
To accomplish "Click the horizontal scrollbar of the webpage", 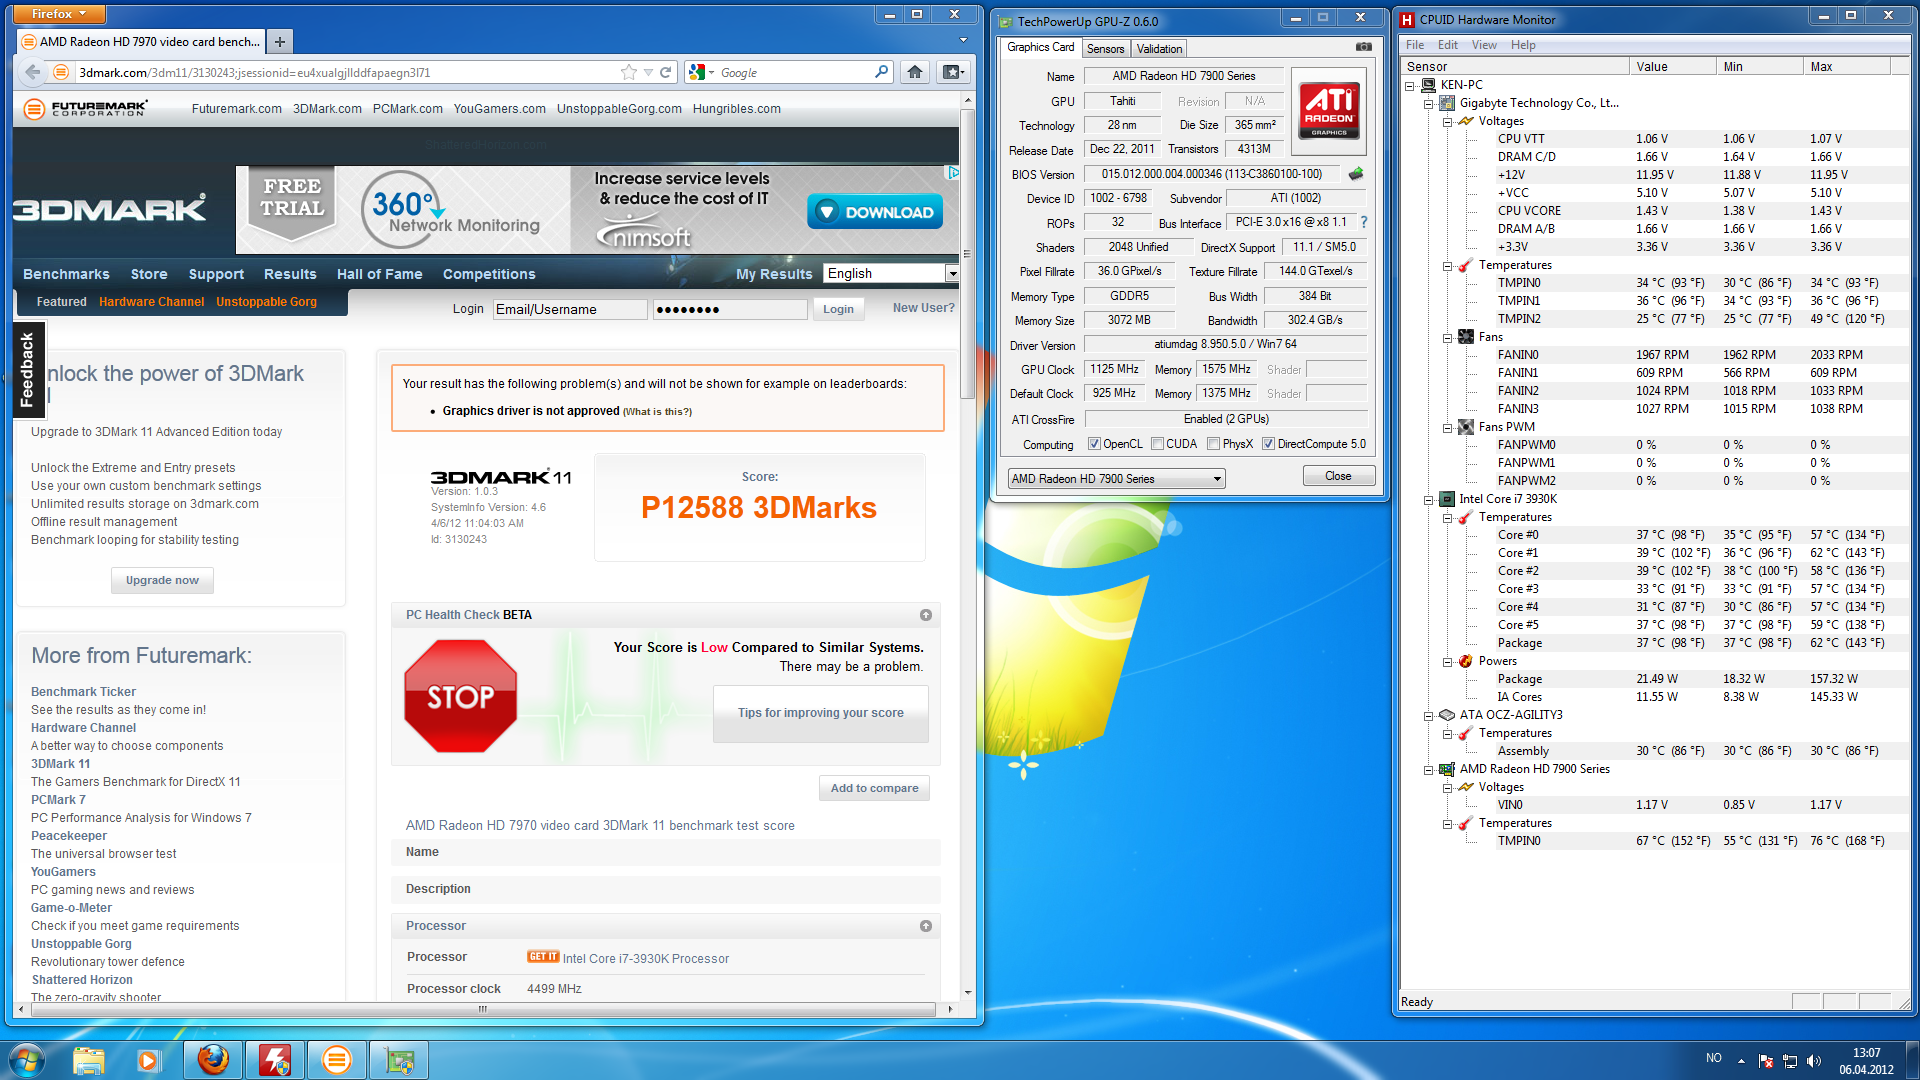I will pos(483,1009).
